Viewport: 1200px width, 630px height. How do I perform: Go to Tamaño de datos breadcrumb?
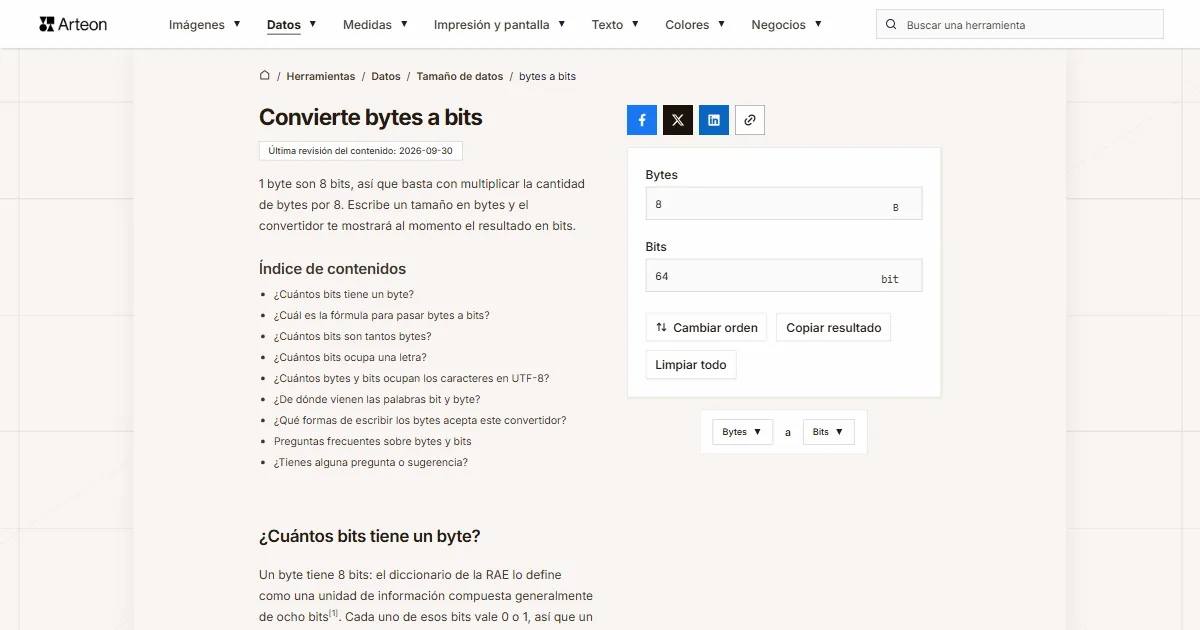tap(460, 76)
